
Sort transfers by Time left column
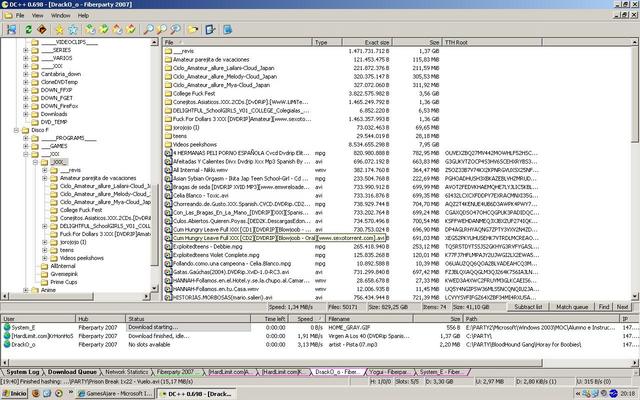tap(269, 319)
